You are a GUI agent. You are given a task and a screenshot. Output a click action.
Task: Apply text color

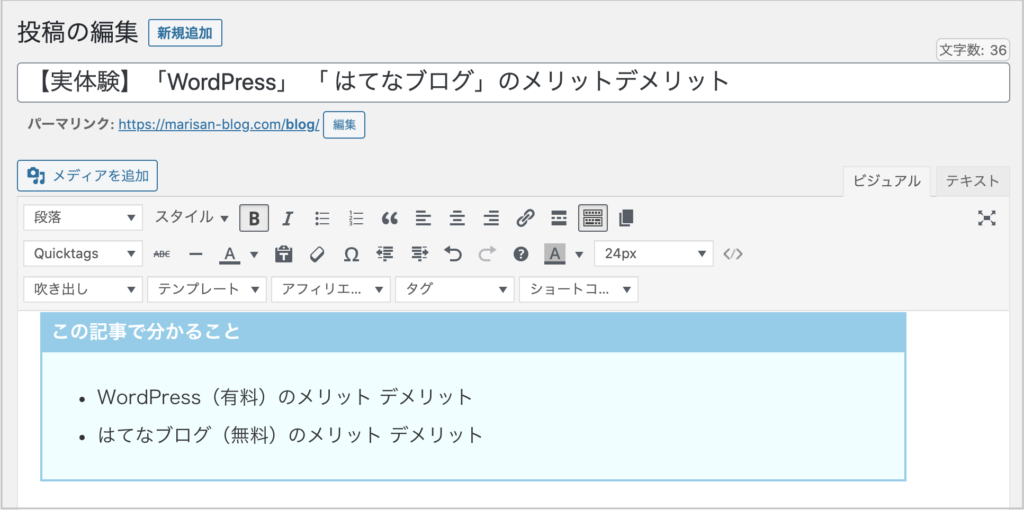[229, 254]
